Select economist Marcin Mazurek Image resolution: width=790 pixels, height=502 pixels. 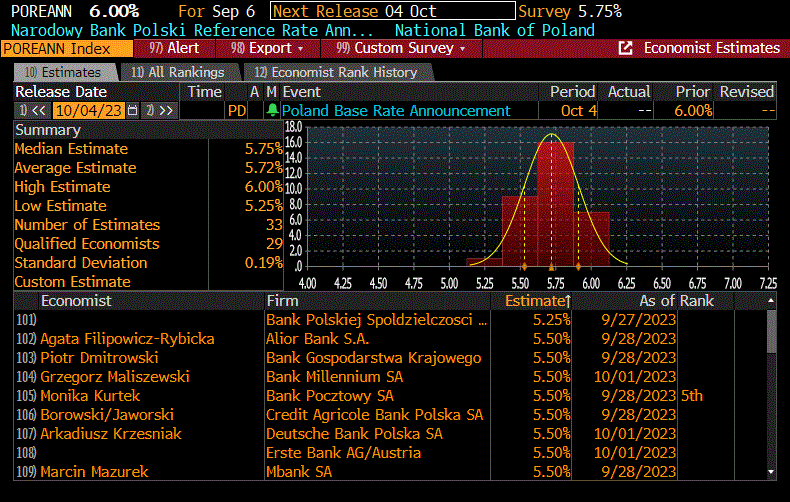(x=94, y=472)
